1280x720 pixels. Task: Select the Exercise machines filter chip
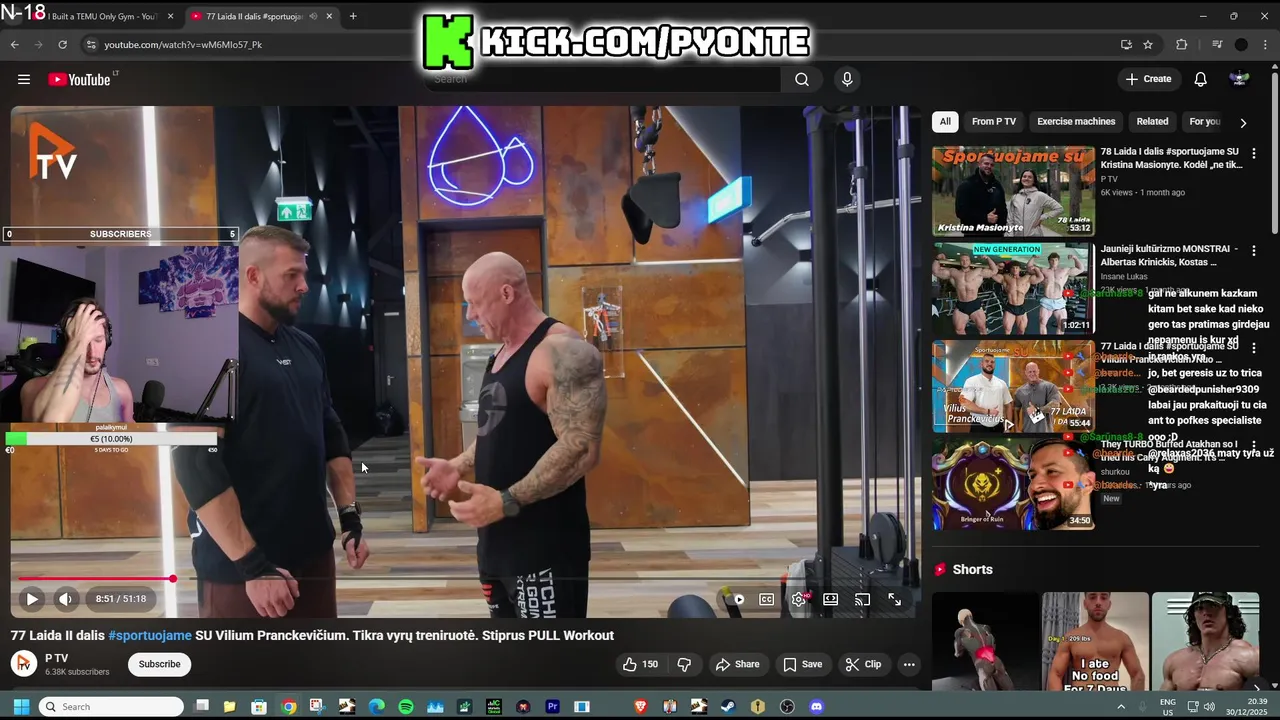pos(1076,121)
